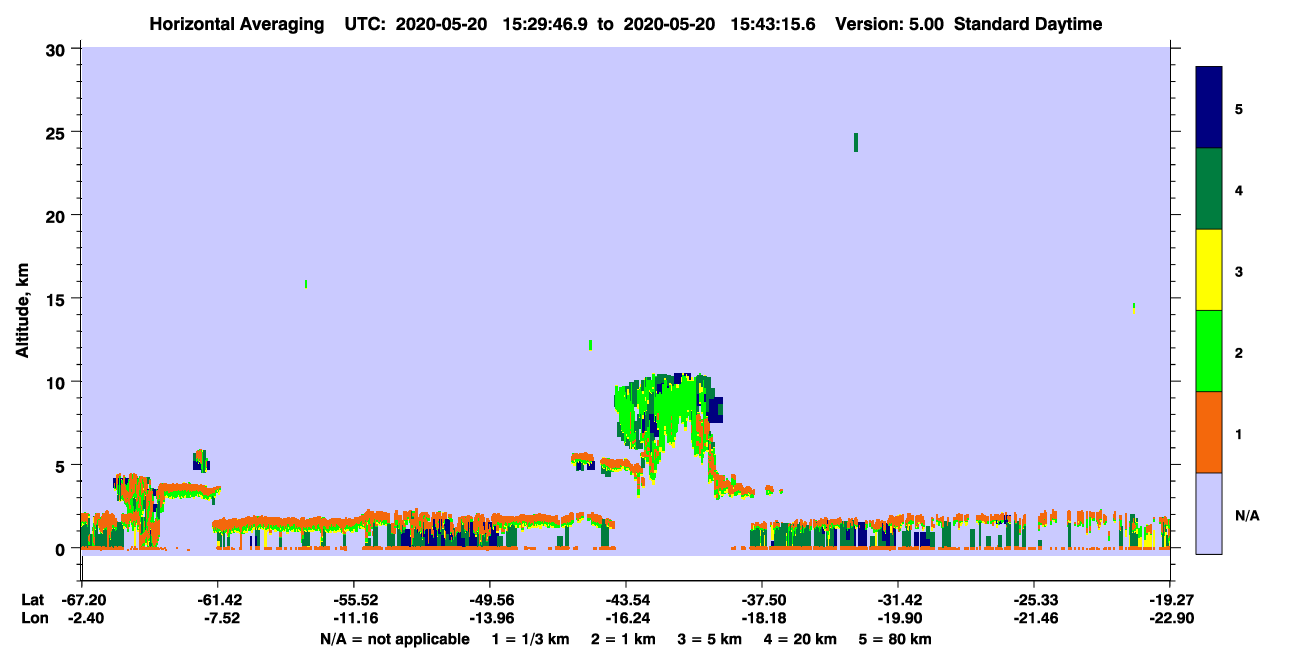The width and height of the screenshot is (1300, 667).
Task: Click latitude value '-25.33'
Action: pyautogui.click(x=1034, y=600)
